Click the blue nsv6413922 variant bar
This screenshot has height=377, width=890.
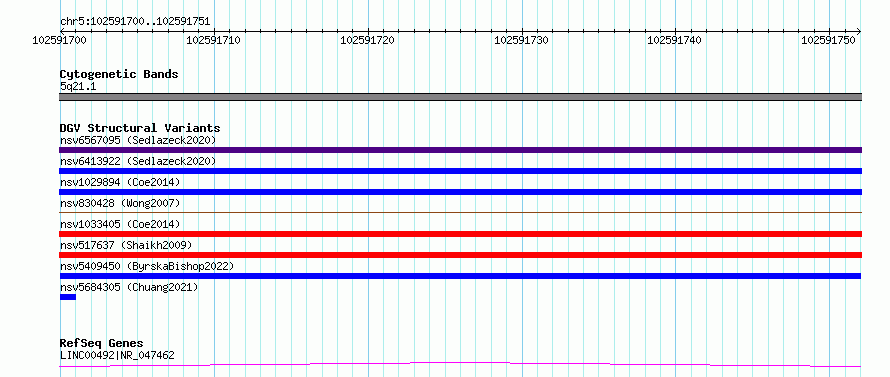click(x=460, y=171)
